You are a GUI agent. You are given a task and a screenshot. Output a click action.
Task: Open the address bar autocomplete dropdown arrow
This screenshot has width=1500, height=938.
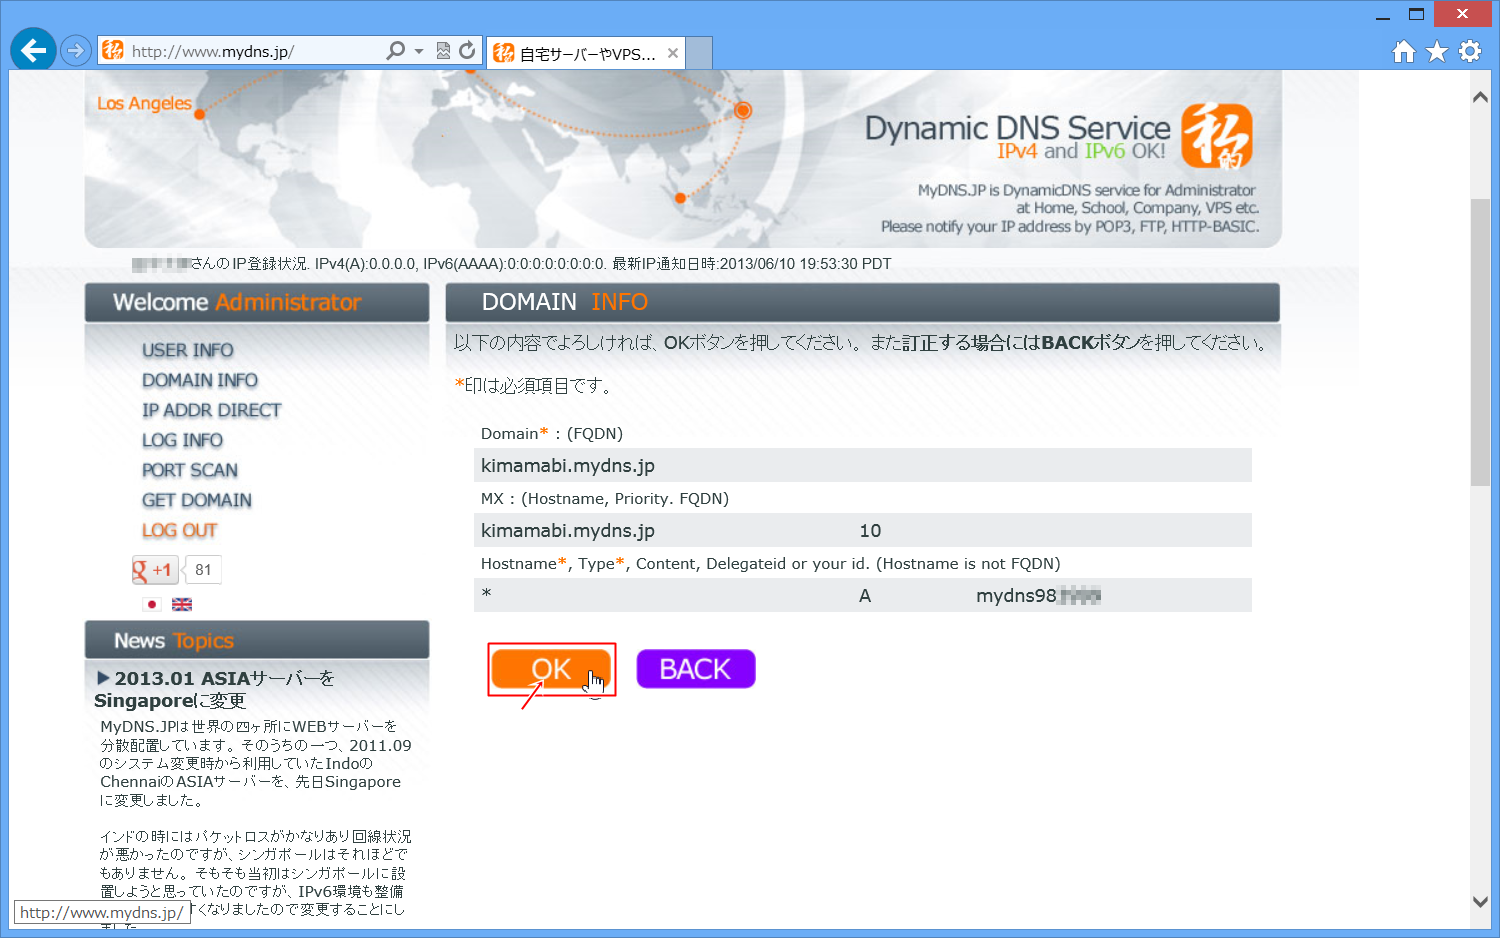(419, 51)
